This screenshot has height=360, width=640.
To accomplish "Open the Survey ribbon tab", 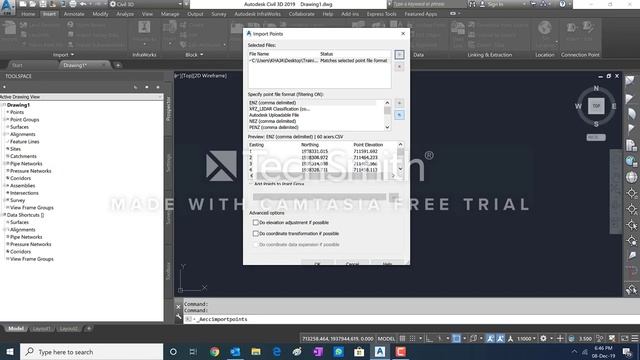I will 219,14.
